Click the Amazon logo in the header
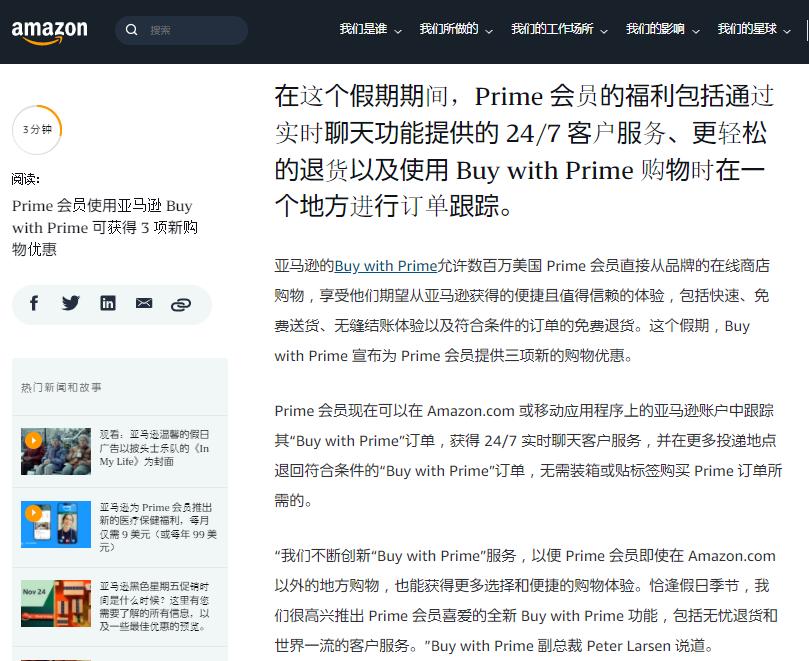Screen dimensions: 809x661 [x=50, y=31]
